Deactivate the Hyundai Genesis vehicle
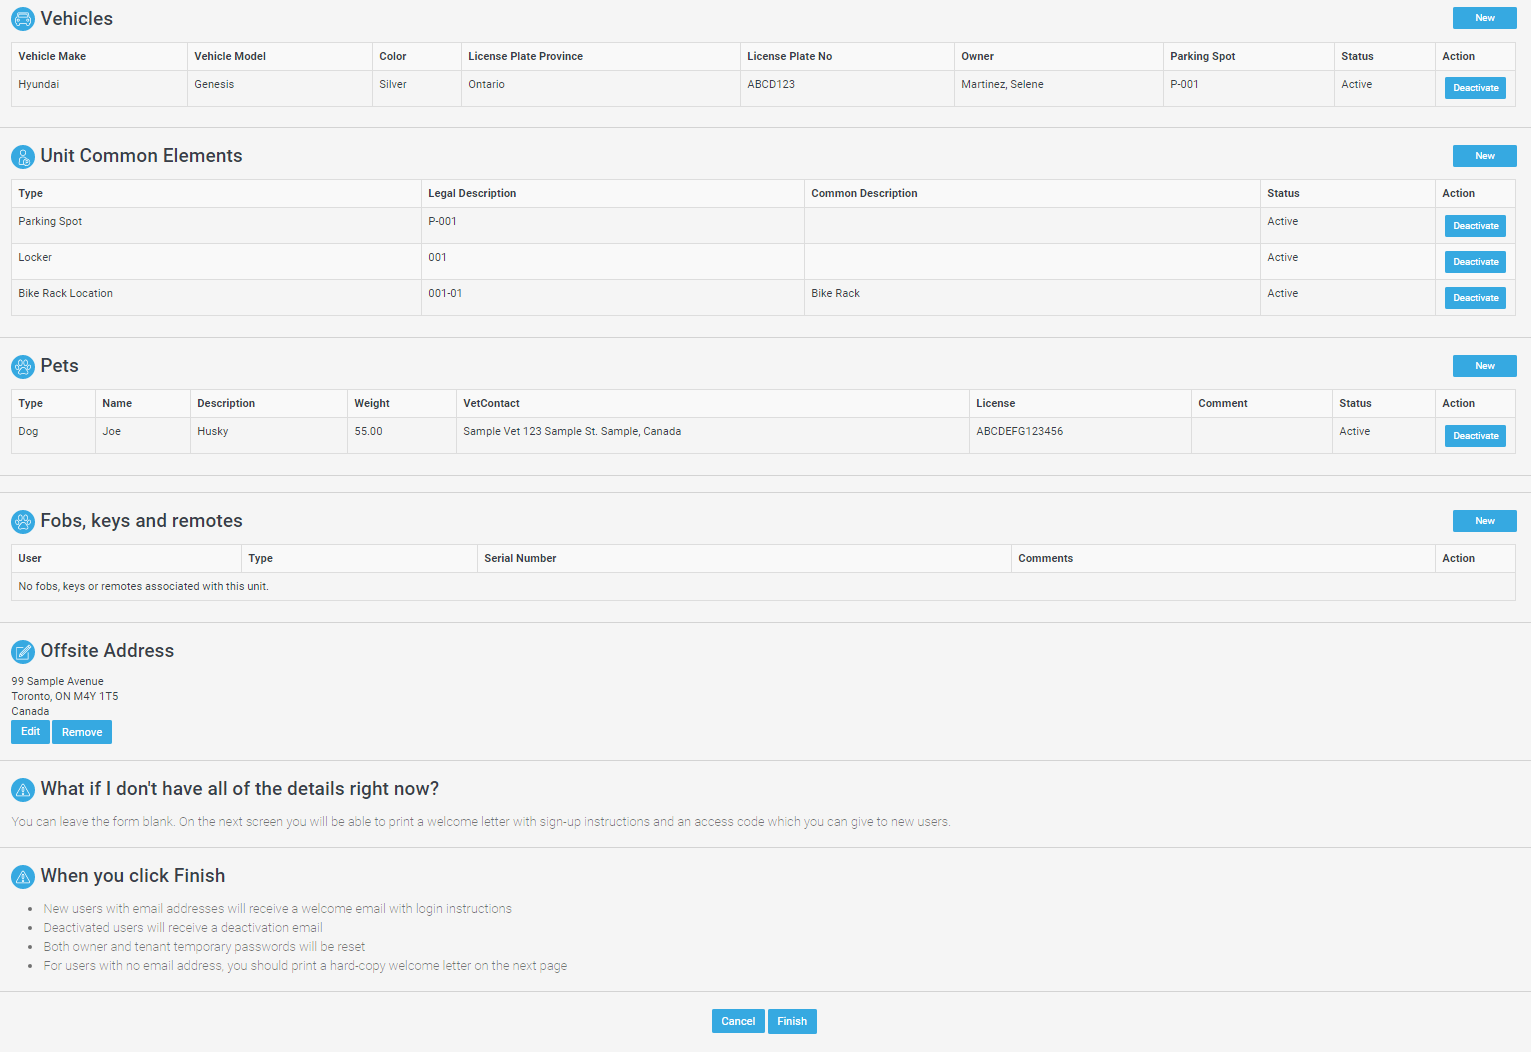This screenshot has height=1052, width=1531. 1475,88
